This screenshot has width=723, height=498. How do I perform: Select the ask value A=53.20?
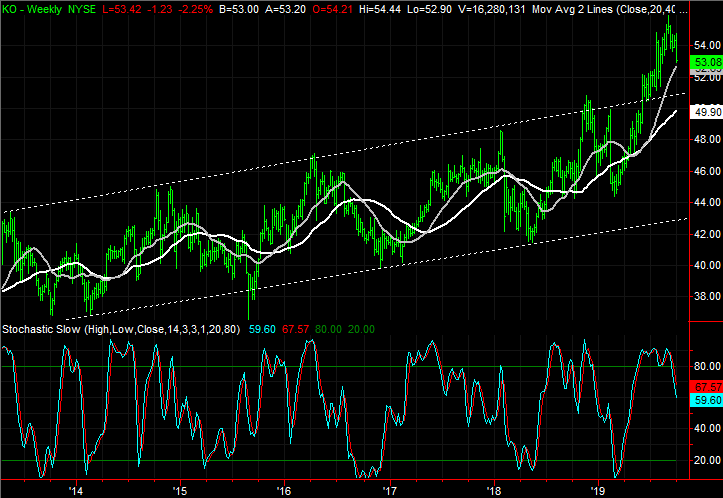click(x=285, y=9)
